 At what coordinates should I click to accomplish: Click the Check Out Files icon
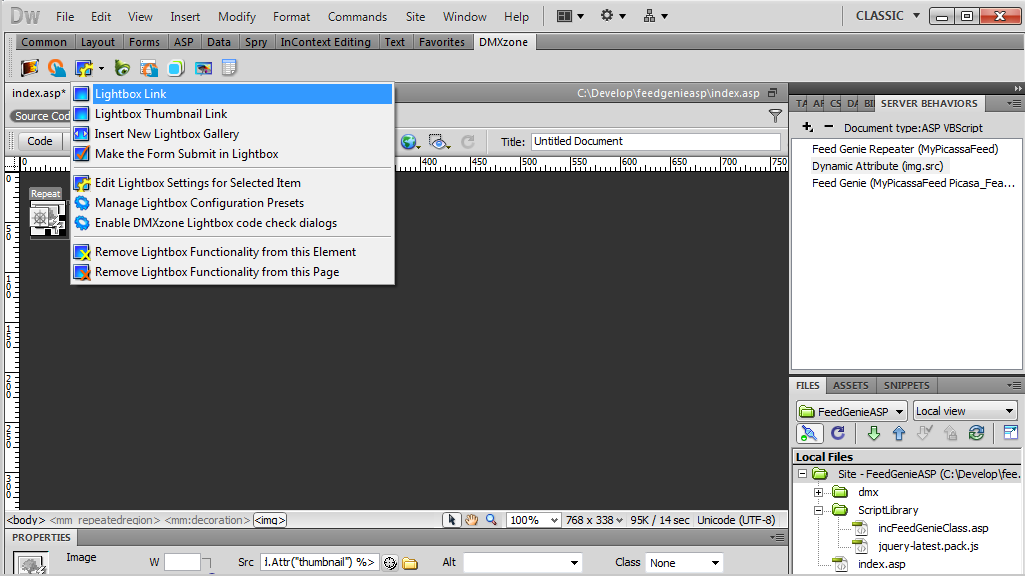click(x=924, y=433)
